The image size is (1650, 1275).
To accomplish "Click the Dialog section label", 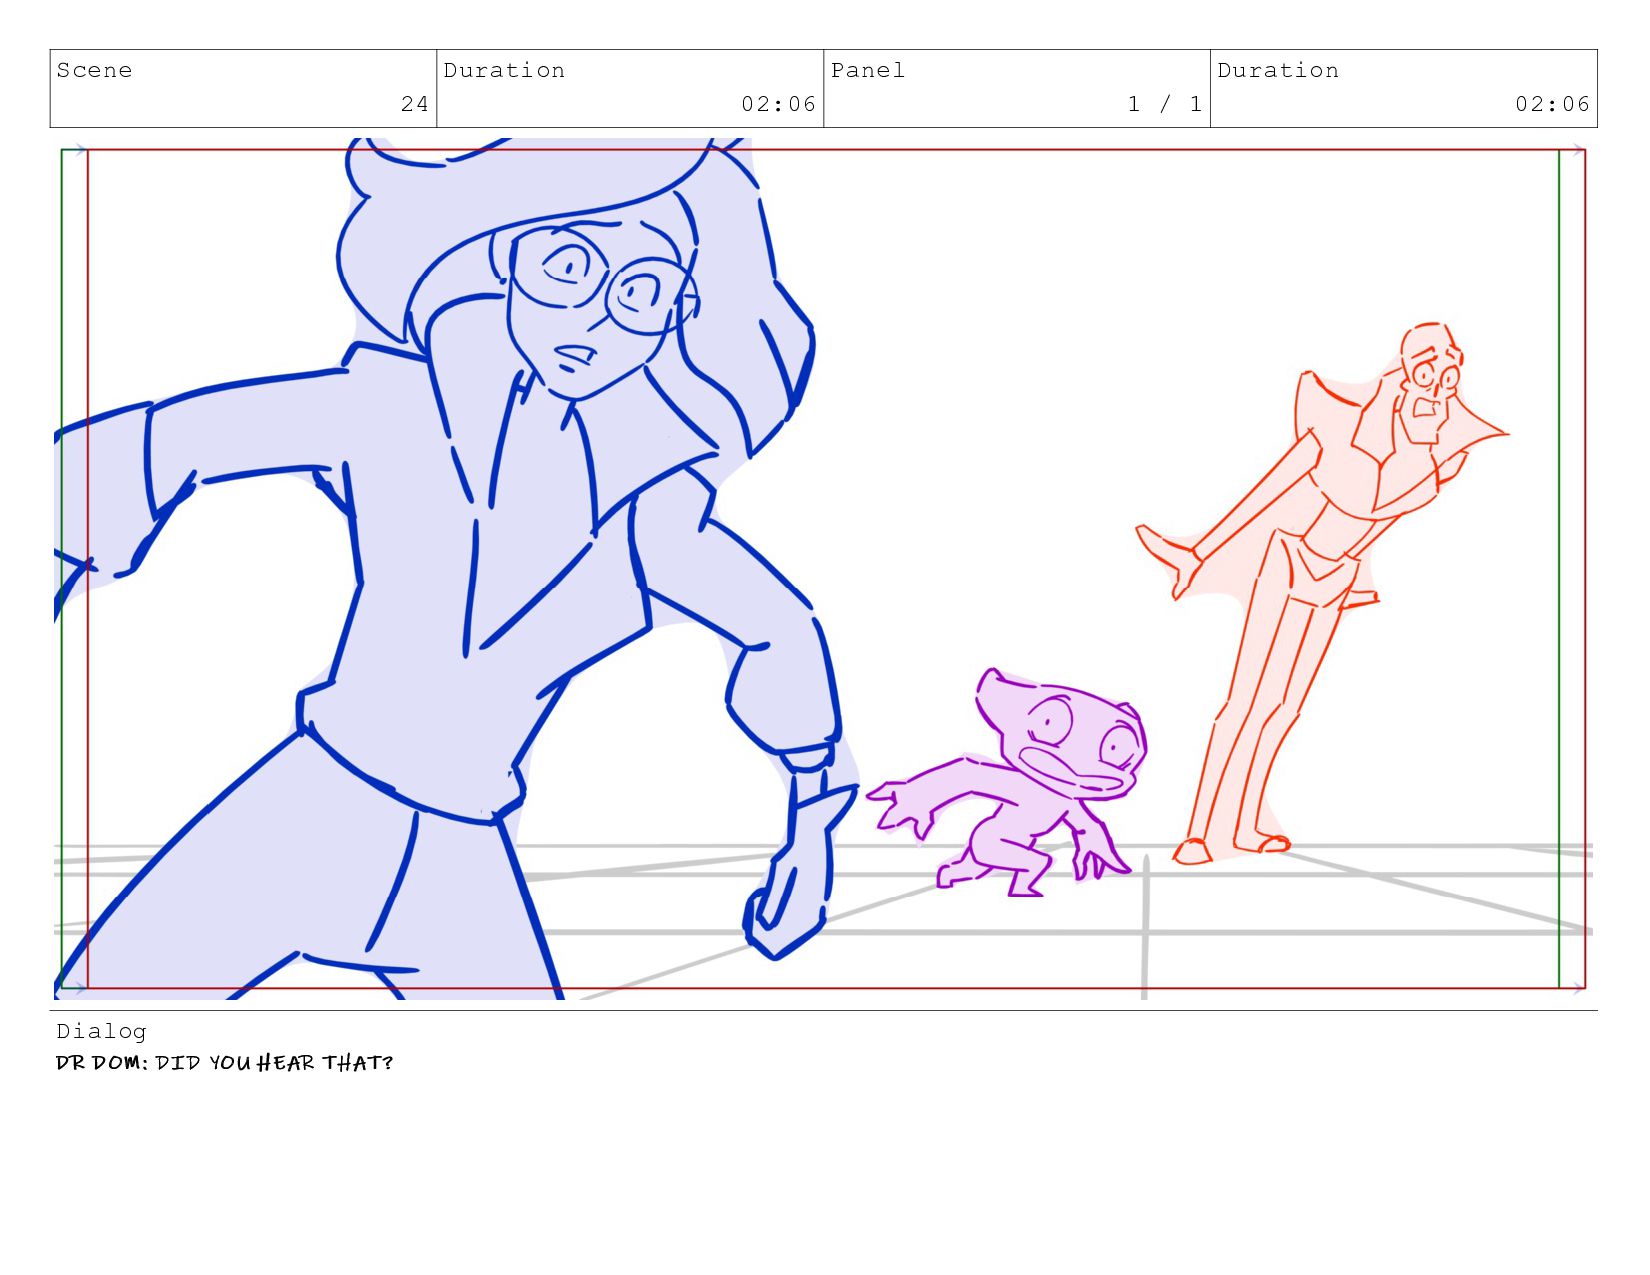I will tap(101, 1031).
